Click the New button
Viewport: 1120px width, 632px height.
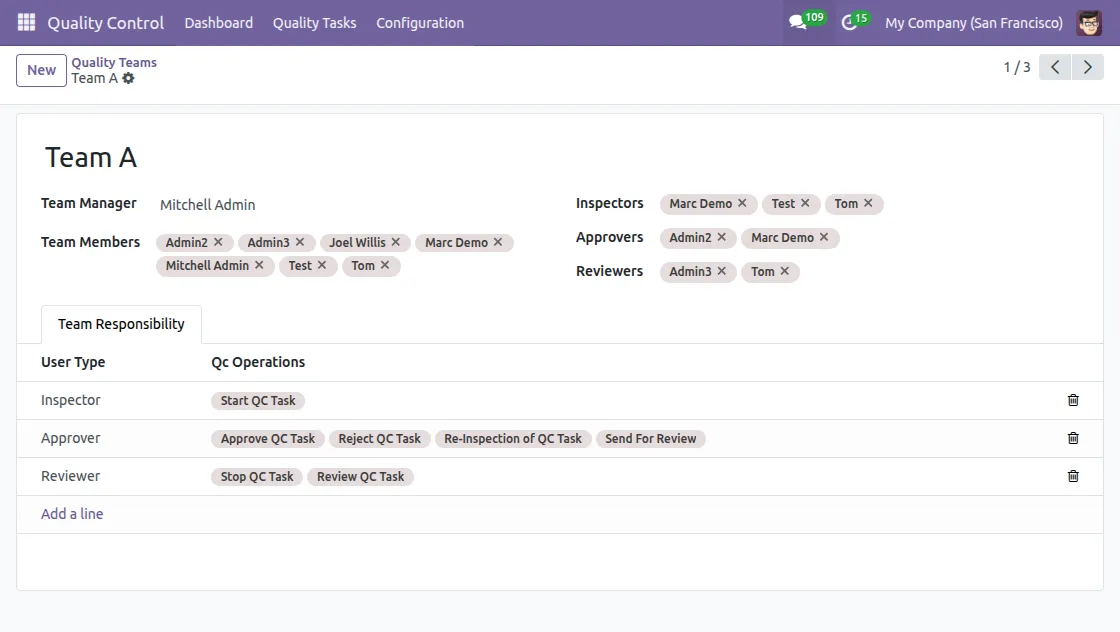41,70
